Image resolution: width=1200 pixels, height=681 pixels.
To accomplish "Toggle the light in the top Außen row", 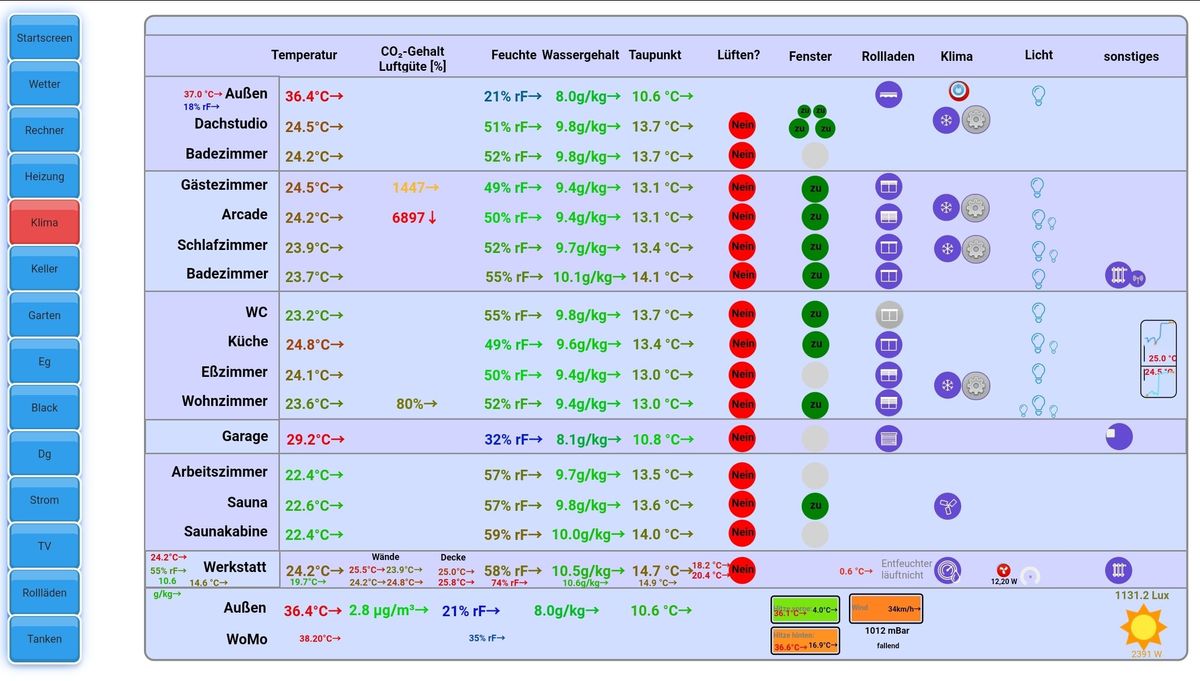I will coord(1038,96).
